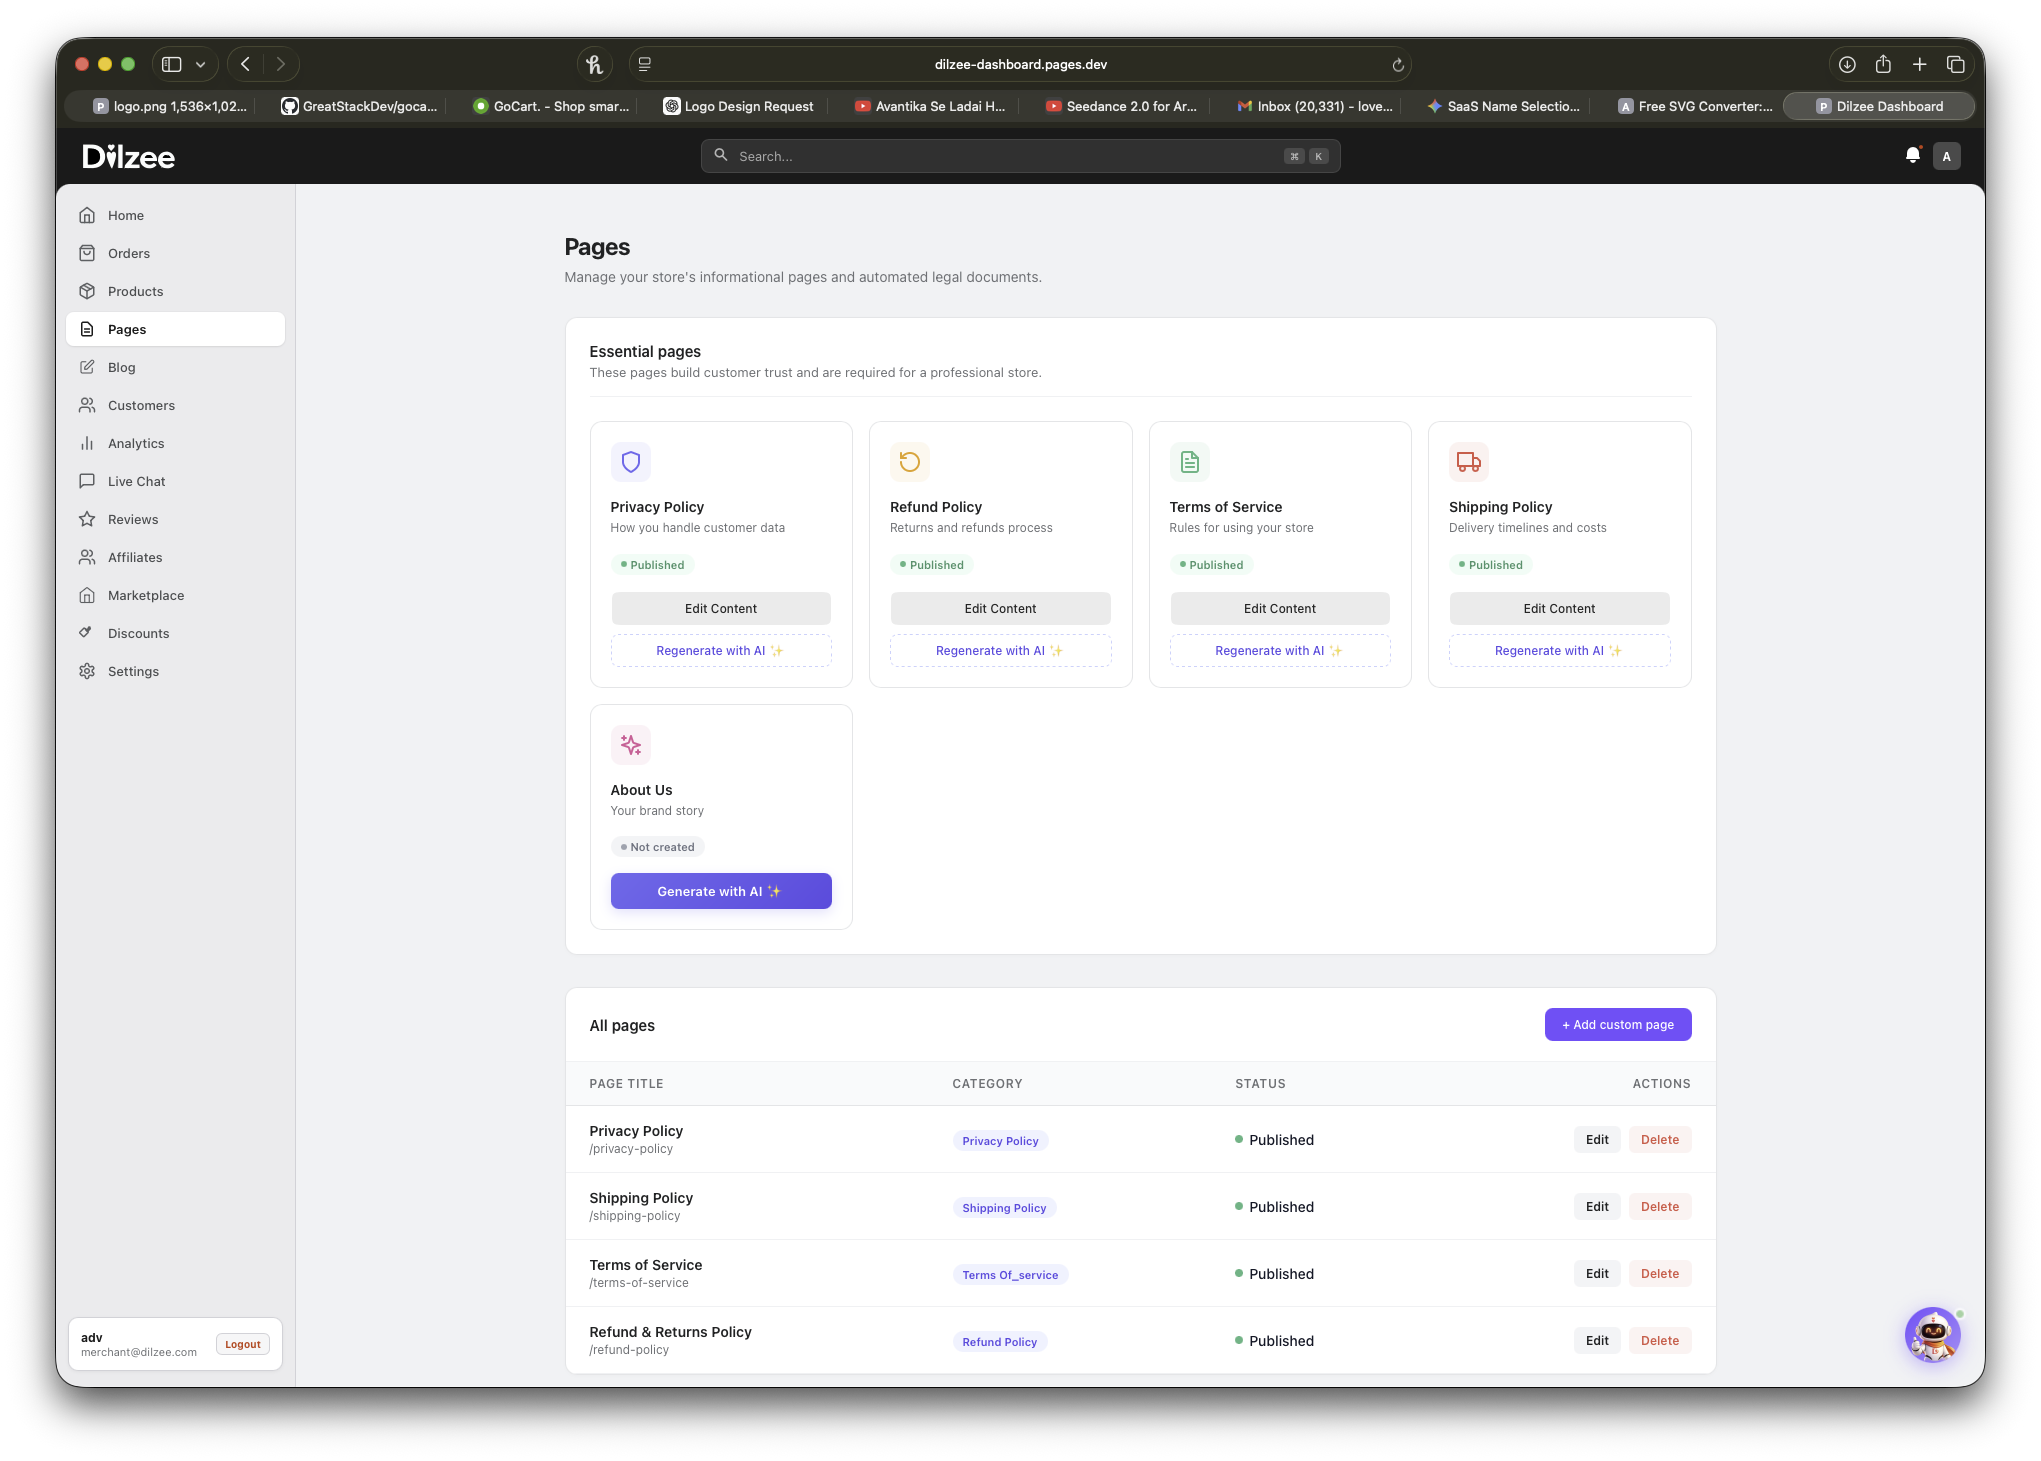Go forward with the browser forward arrow
This screenshot has width=2041, height=1461.
click(x=281, y=64)
